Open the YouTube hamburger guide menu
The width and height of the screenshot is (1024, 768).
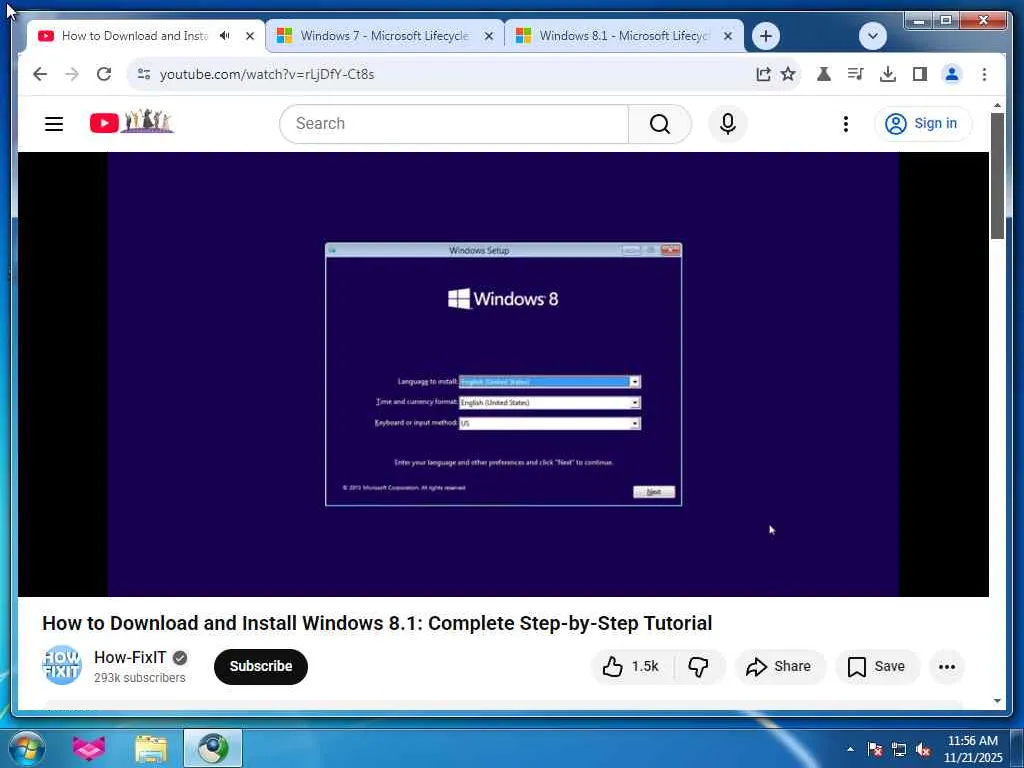[54, 123]
